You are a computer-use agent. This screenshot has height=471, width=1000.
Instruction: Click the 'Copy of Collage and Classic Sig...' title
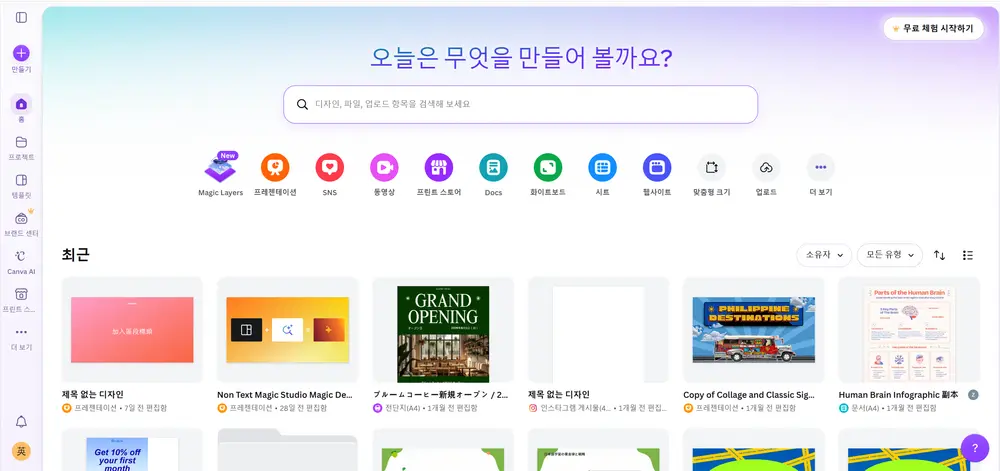click(x=749, y=395)
